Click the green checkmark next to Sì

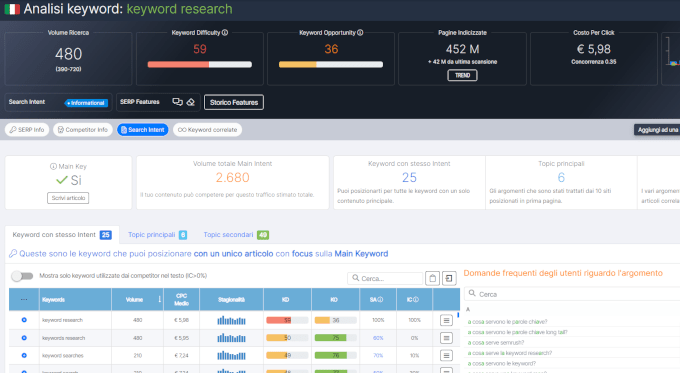(62, 180)
